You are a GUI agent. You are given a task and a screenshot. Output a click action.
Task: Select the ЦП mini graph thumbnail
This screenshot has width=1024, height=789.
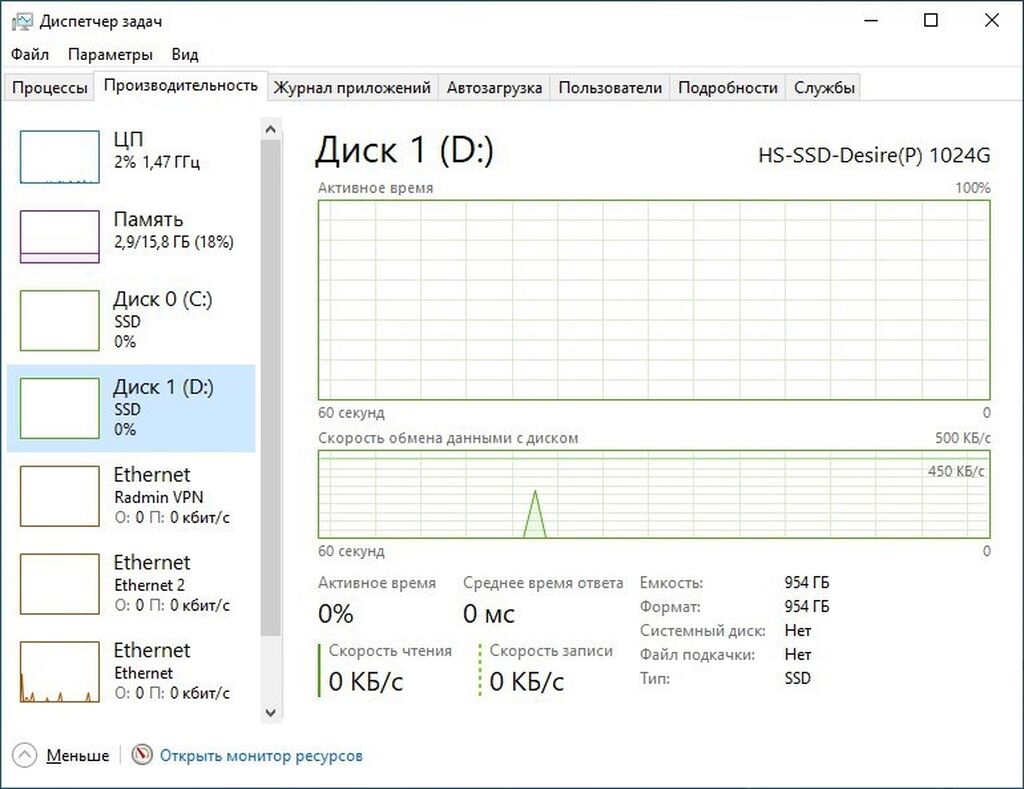point(60,157)
